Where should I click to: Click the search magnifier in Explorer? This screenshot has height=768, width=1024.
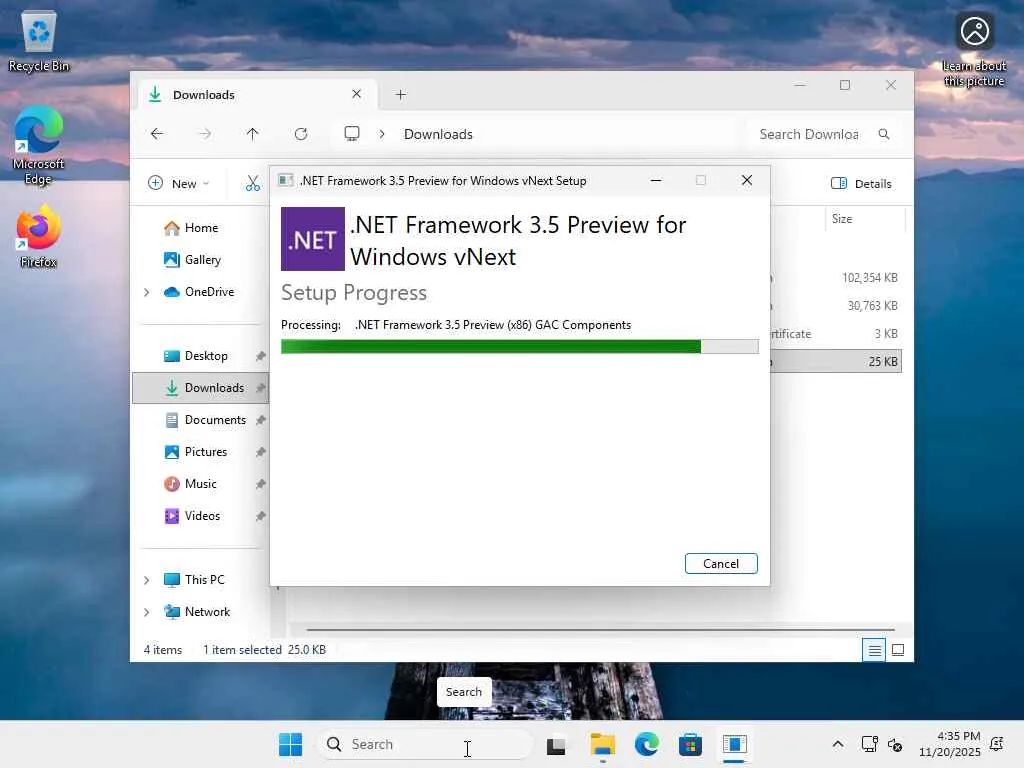884,134
